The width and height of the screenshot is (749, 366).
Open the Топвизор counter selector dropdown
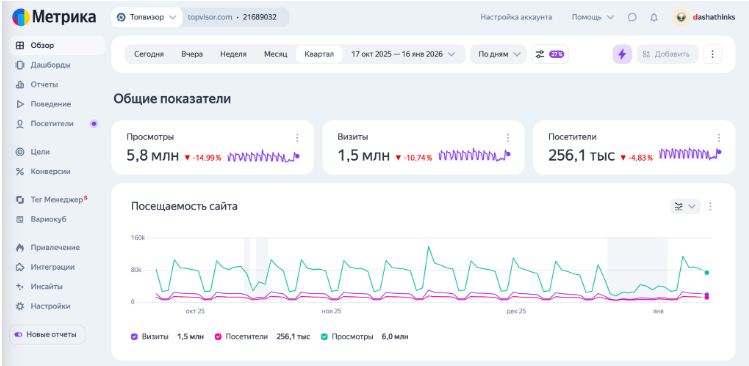[x=147, y=17]
